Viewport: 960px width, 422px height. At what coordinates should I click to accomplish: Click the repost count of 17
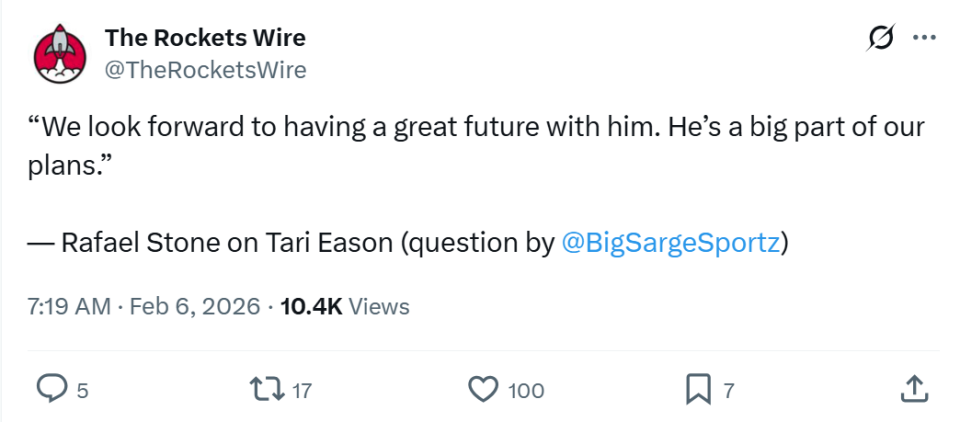(302, 390)
